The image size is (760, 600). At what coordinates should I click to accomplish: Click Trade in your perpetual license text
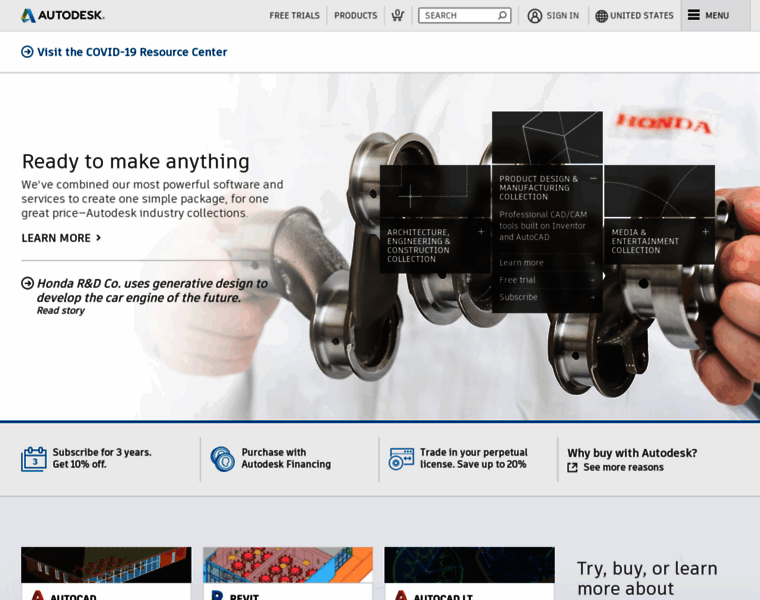pyautogui.click(x=474, y=458)
